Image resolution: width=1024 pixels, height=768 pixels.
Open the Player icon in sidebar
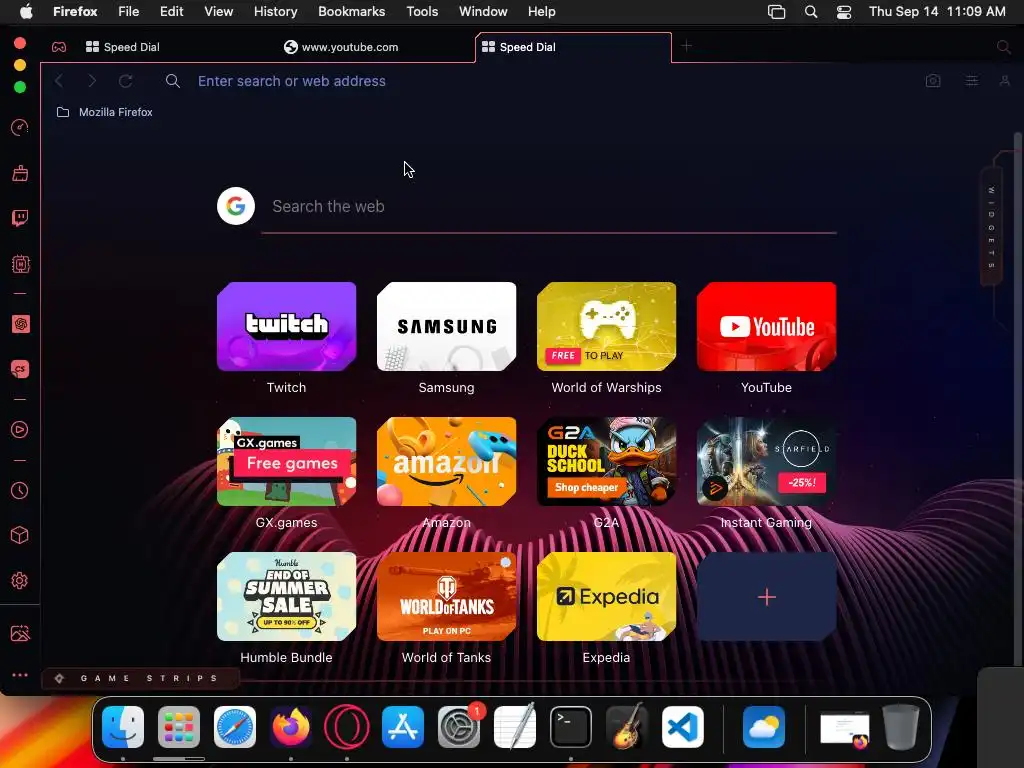pos(20,430)
